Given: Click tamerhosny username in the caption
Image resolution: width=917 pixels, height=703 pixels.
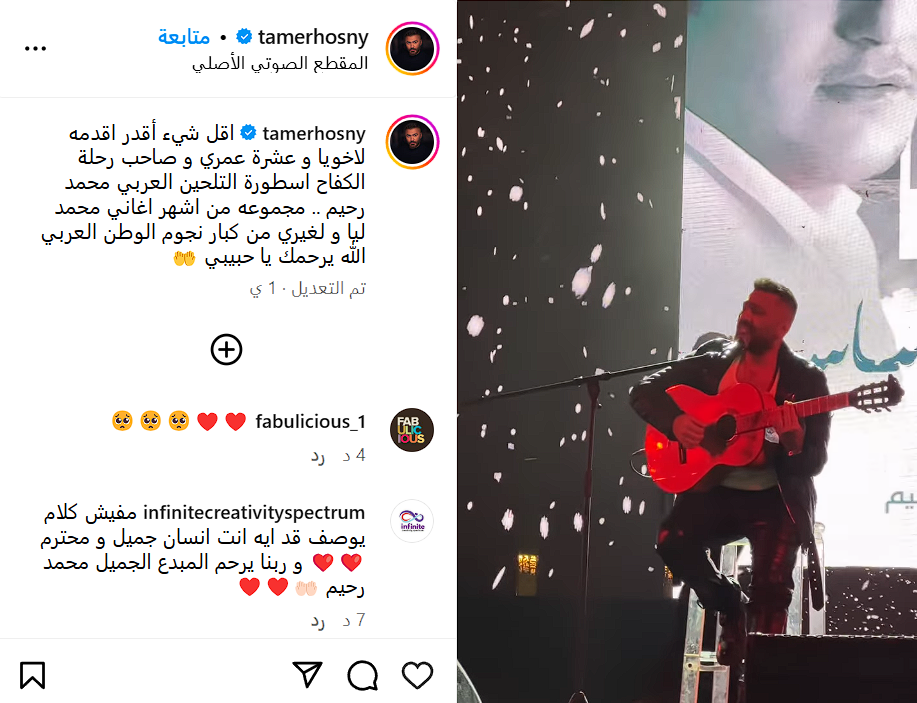Looking at the screenshot, I should point(314,133).
